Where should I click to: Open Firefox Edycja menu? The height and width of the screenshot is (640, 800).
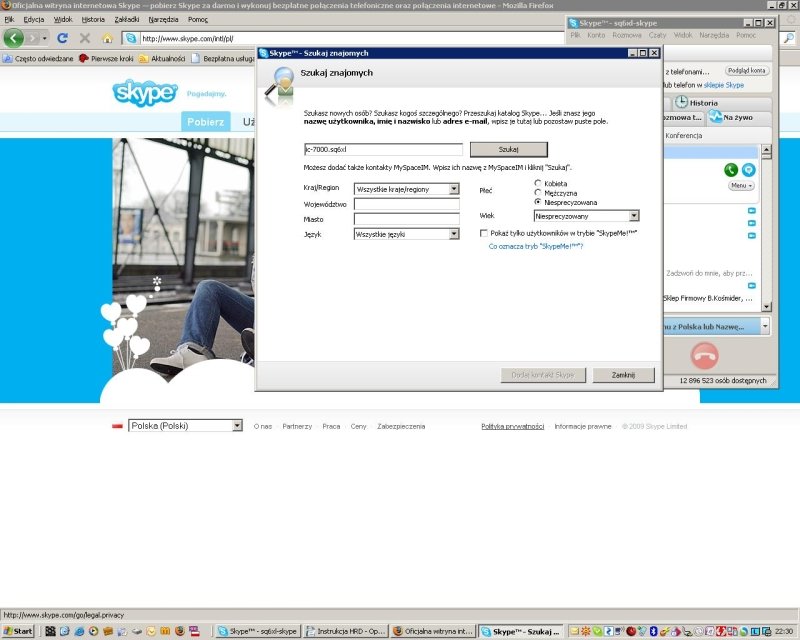(x=34, y=19)
